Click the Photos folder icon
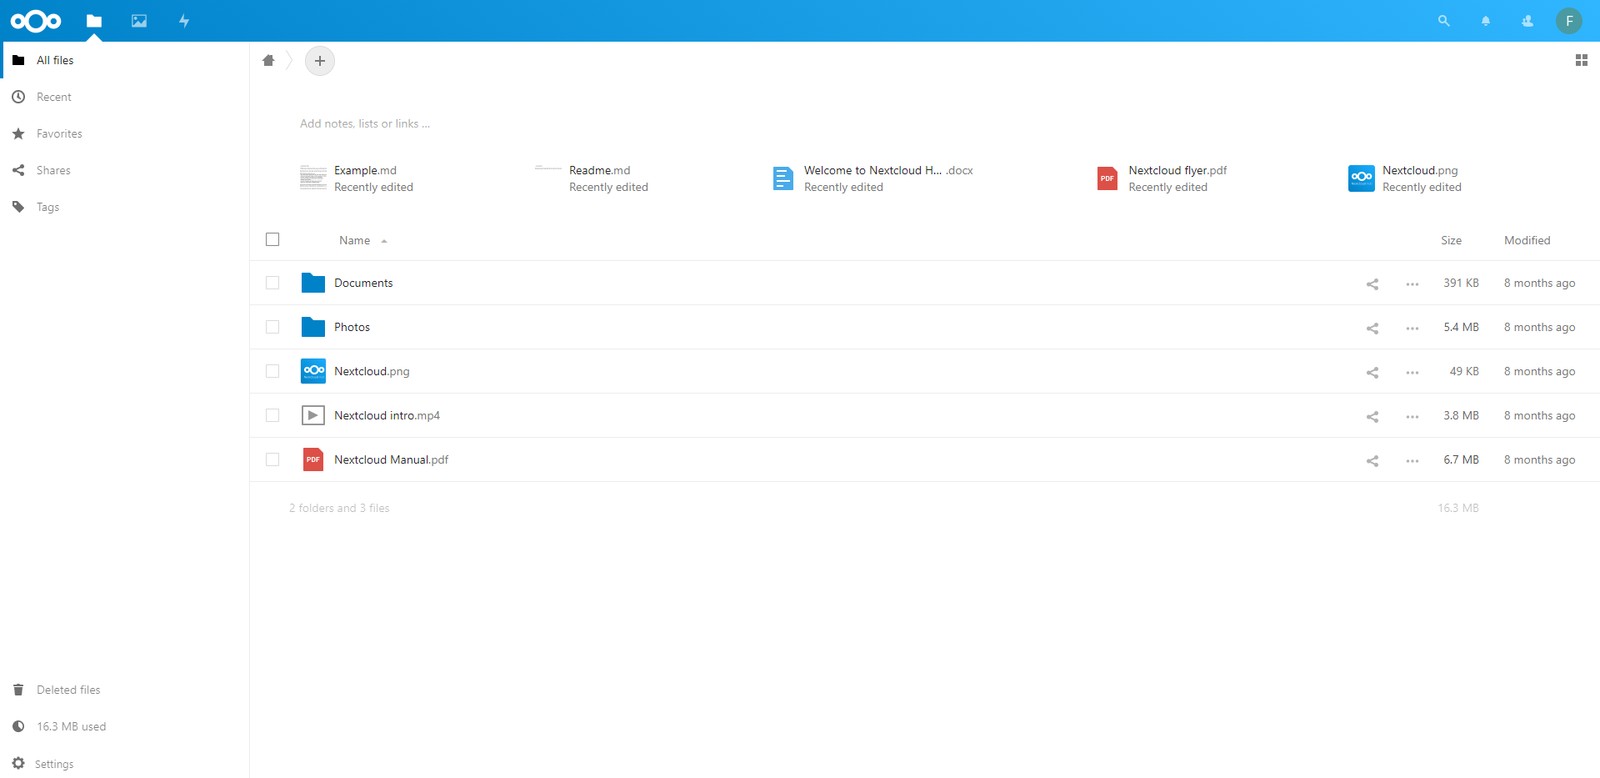This screenshot has height=778, width=1600. pos(313,327)
